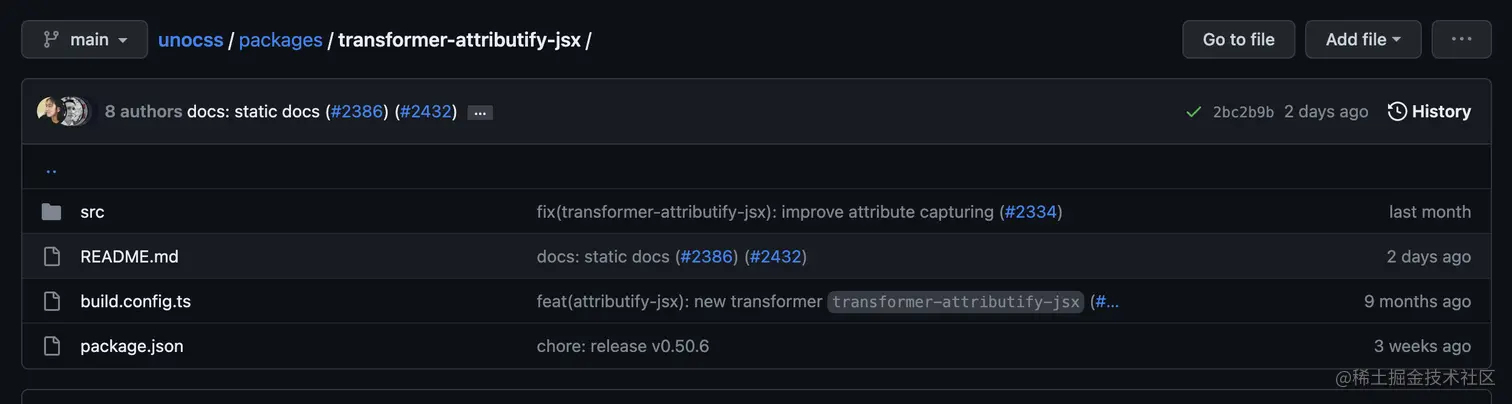Screen dimensions: 1512x404
Task: Click the History clock icon
Action: pyautogui.click(x=1397, y=112)
